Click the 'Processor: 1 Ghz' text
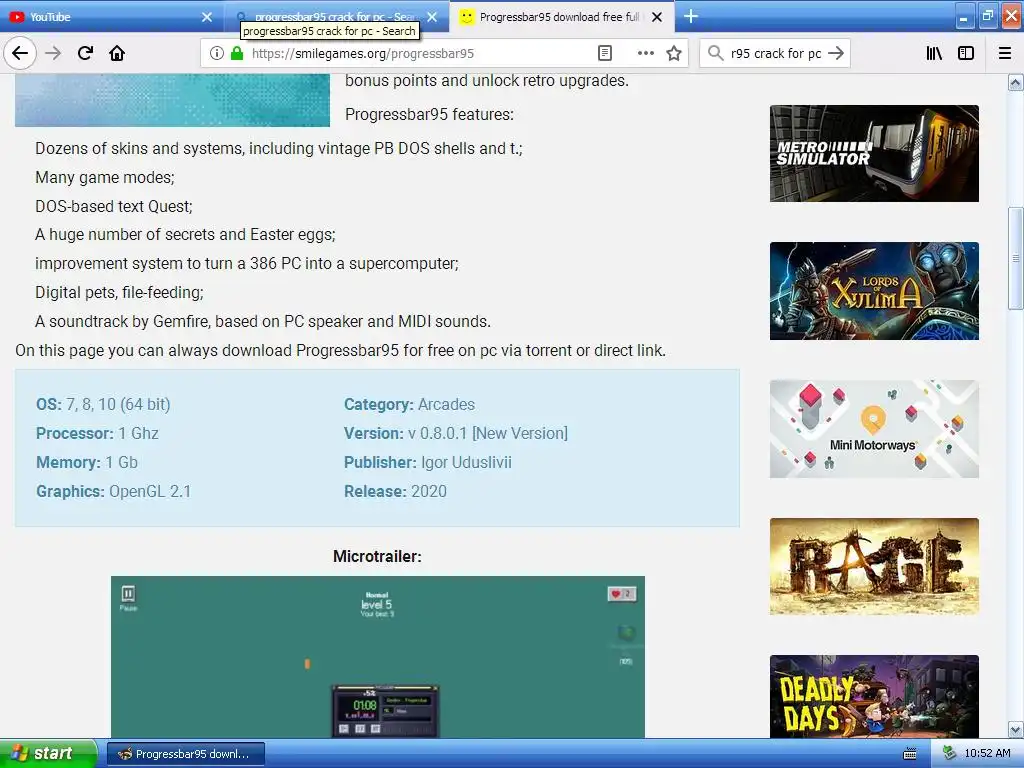The image size is (1024, 768). pos(97,433)
